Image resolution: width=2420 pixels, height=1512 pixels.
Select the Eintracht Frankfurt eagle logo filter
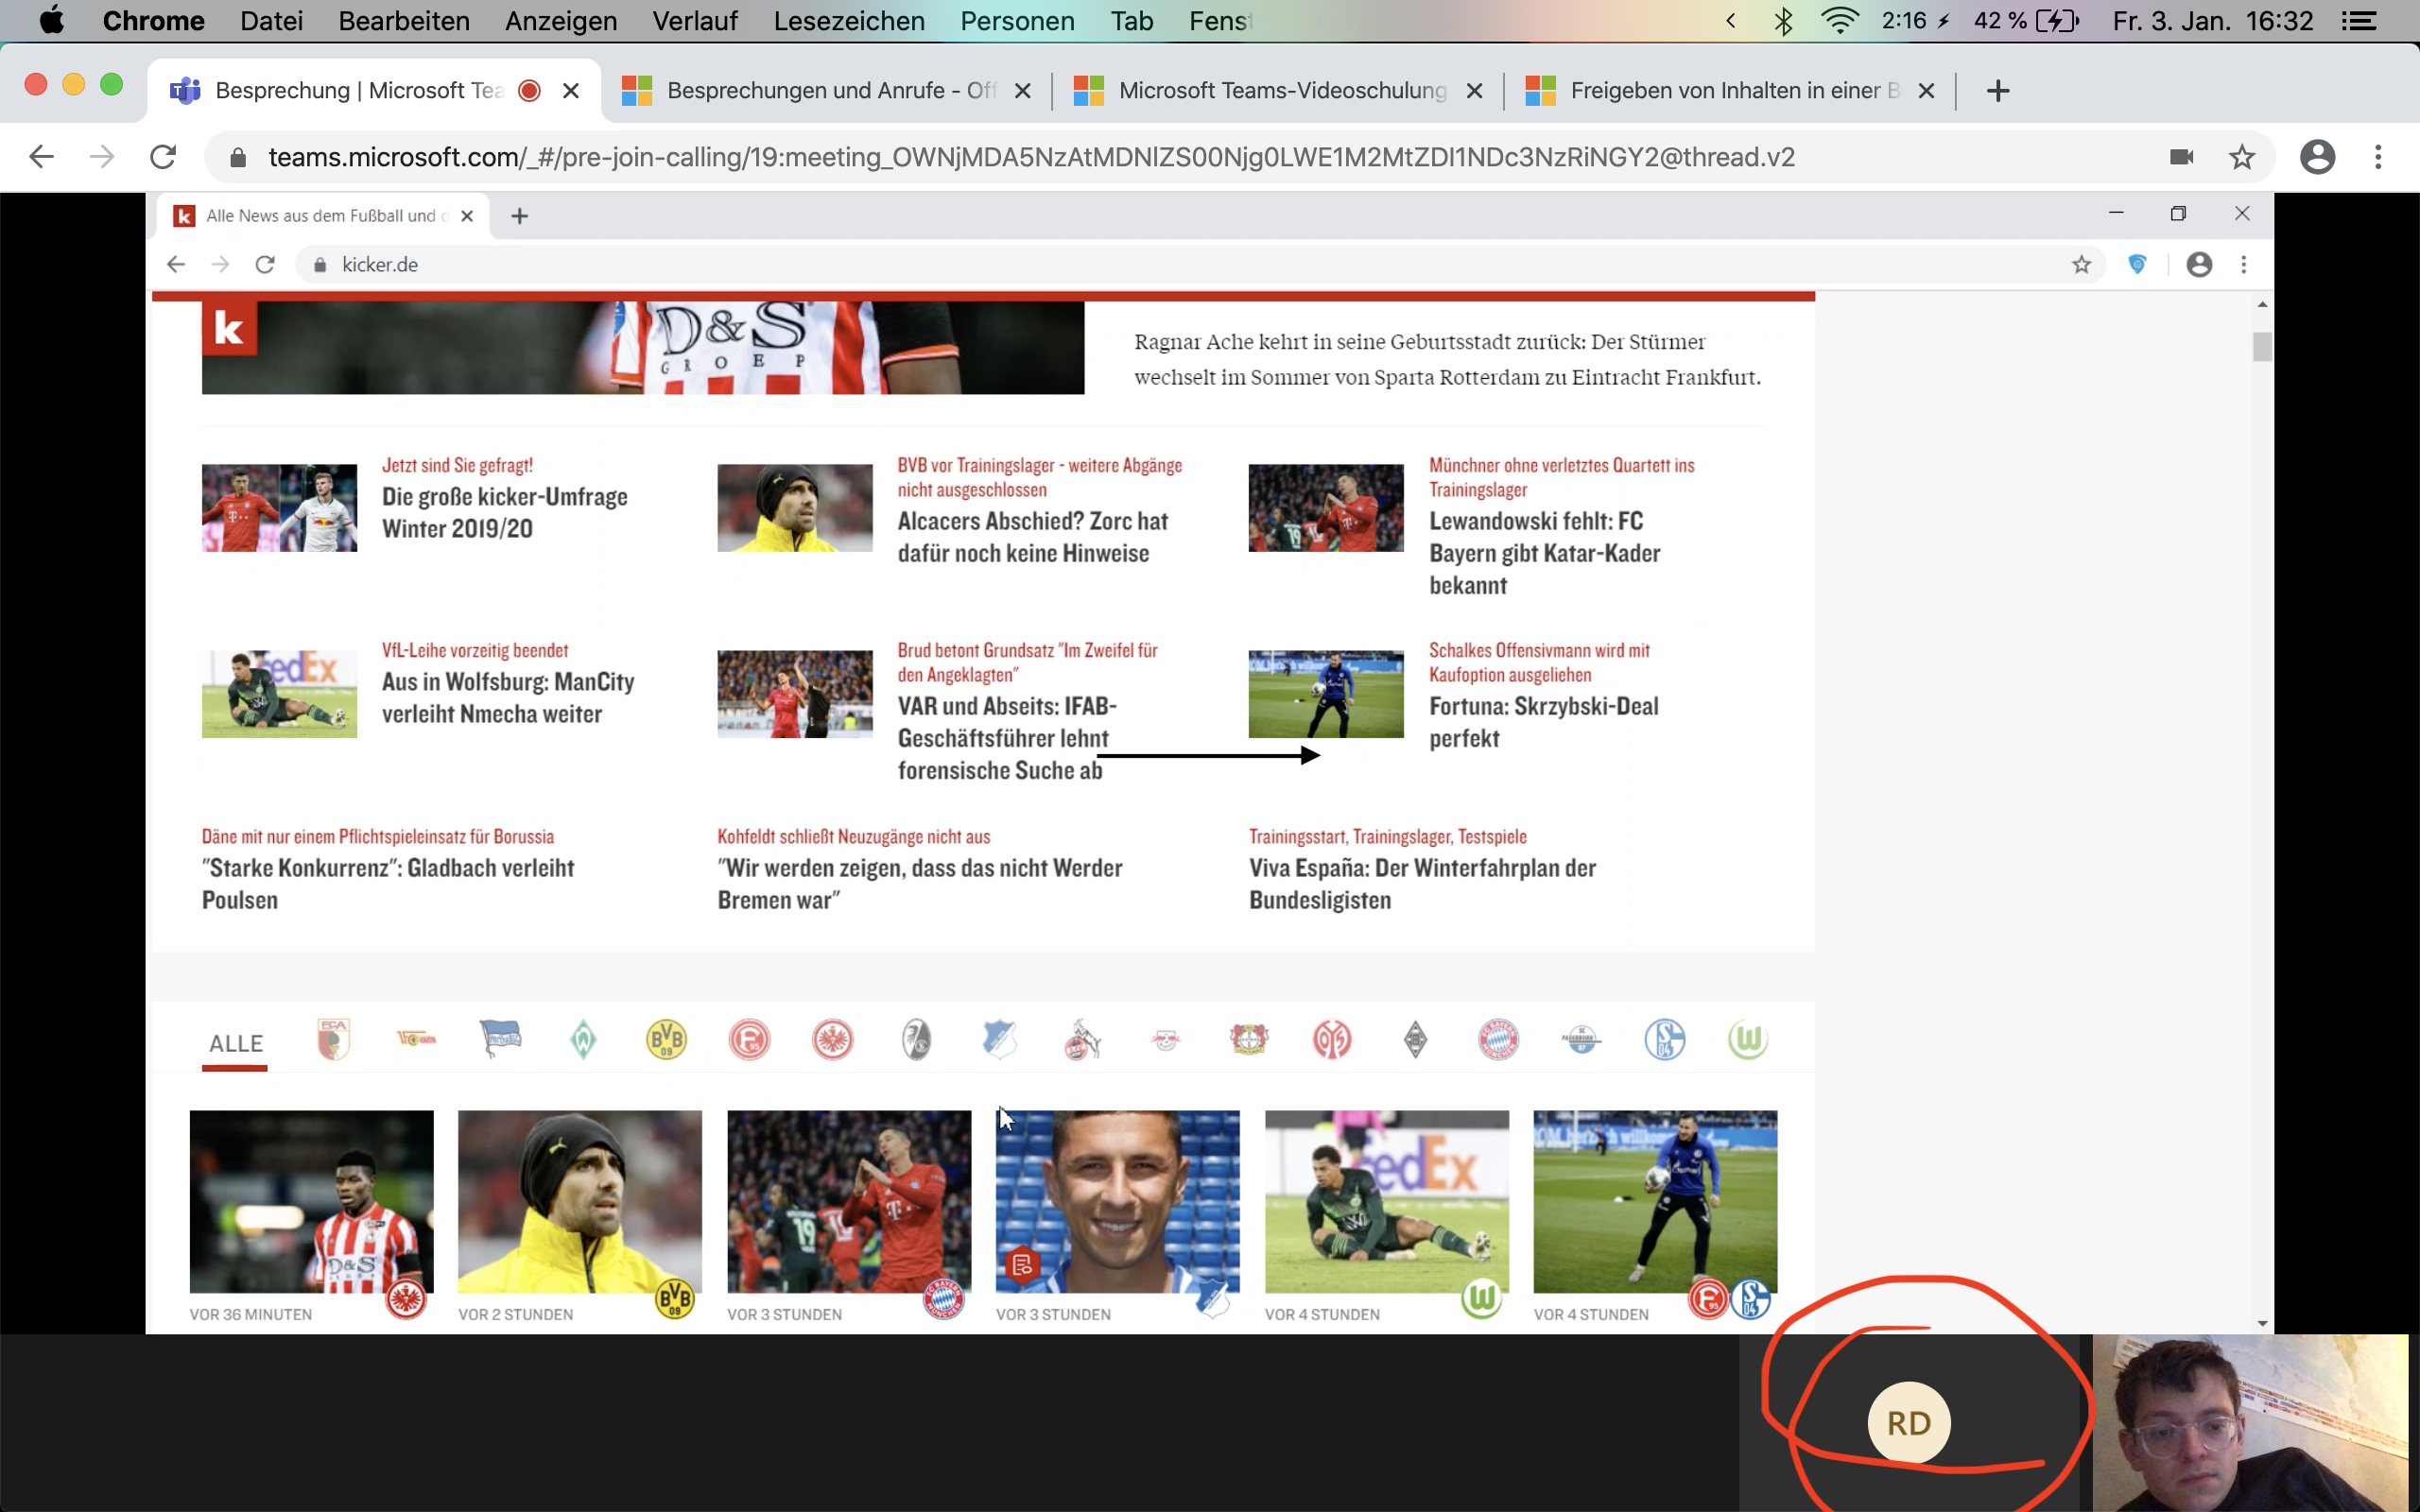(832, 1040)
